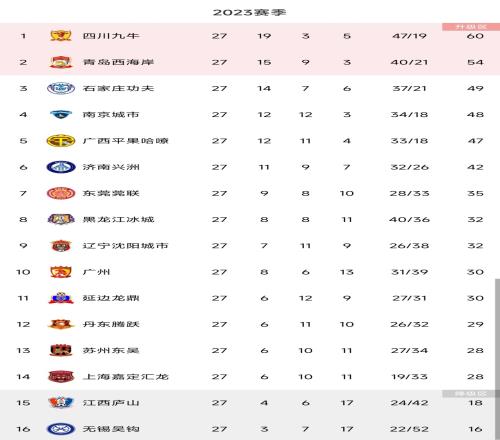Click the pink promotion zone tag
The height and width of the screenshot is (440, 500).
point(471,27)
